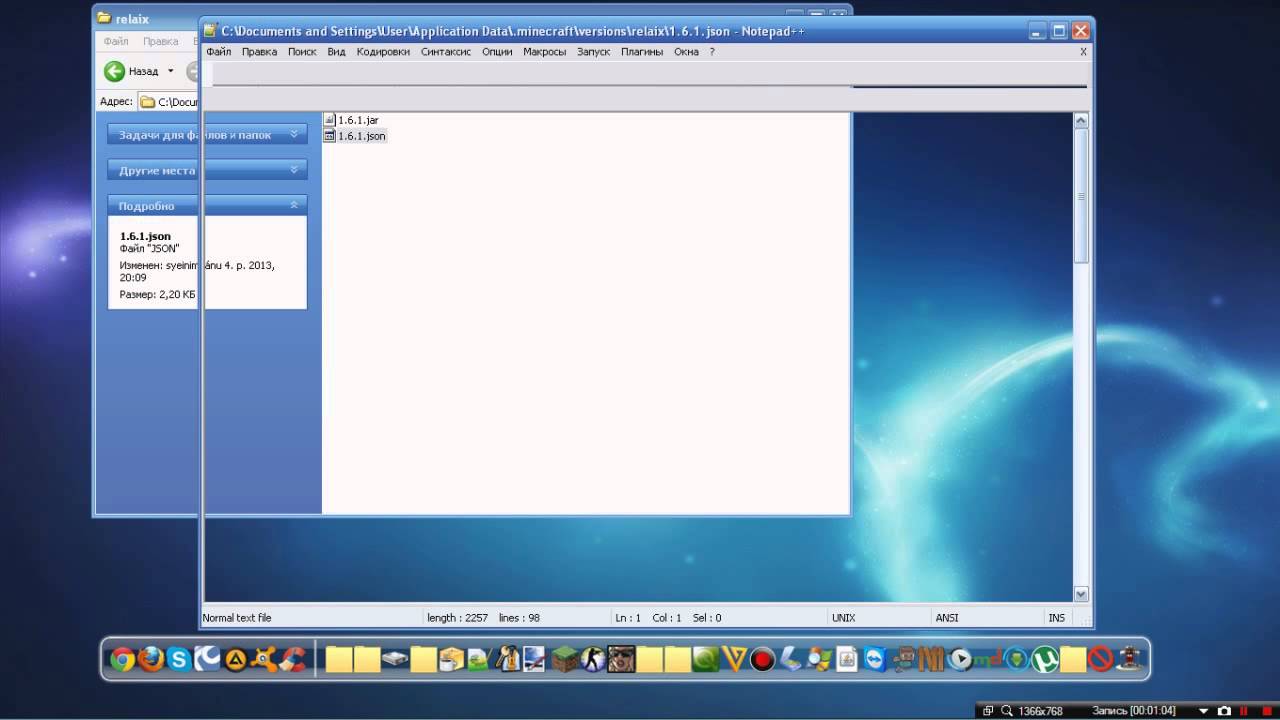
Task: Minimize the Notepad++ window
Action: click(1038, 31)
